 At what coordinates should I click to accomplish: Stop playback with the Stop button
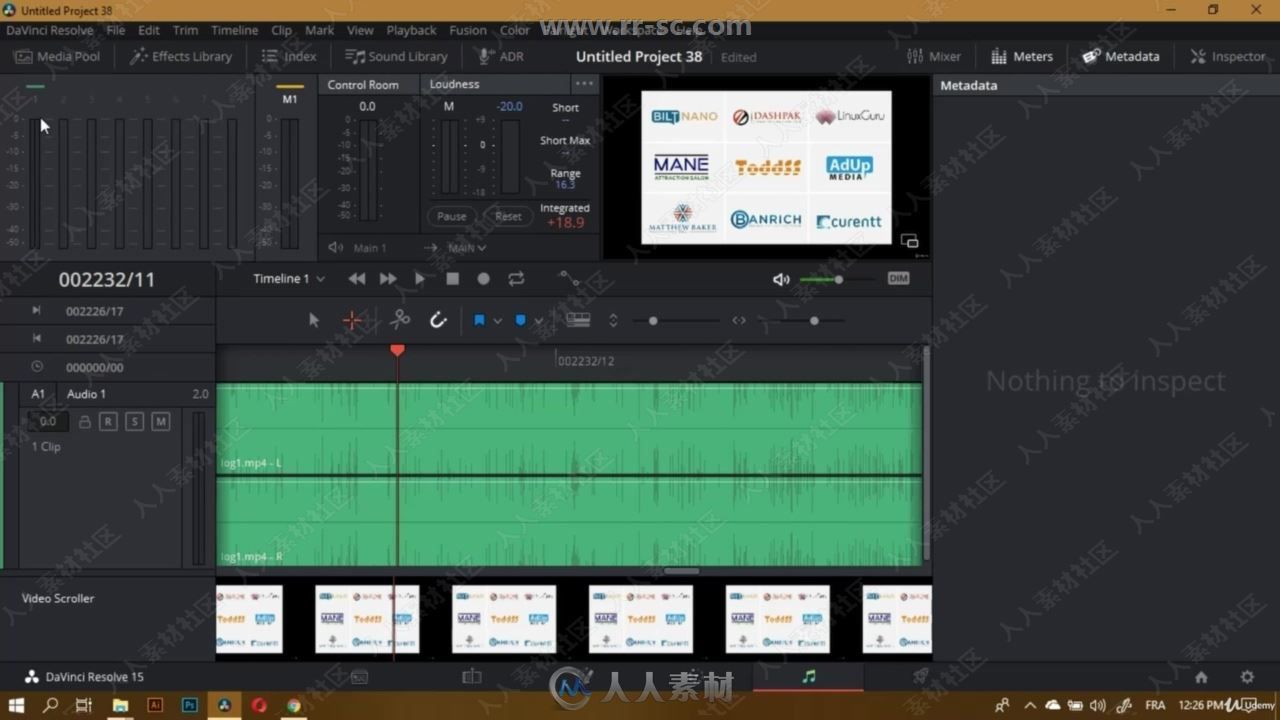tap(452, 279)
